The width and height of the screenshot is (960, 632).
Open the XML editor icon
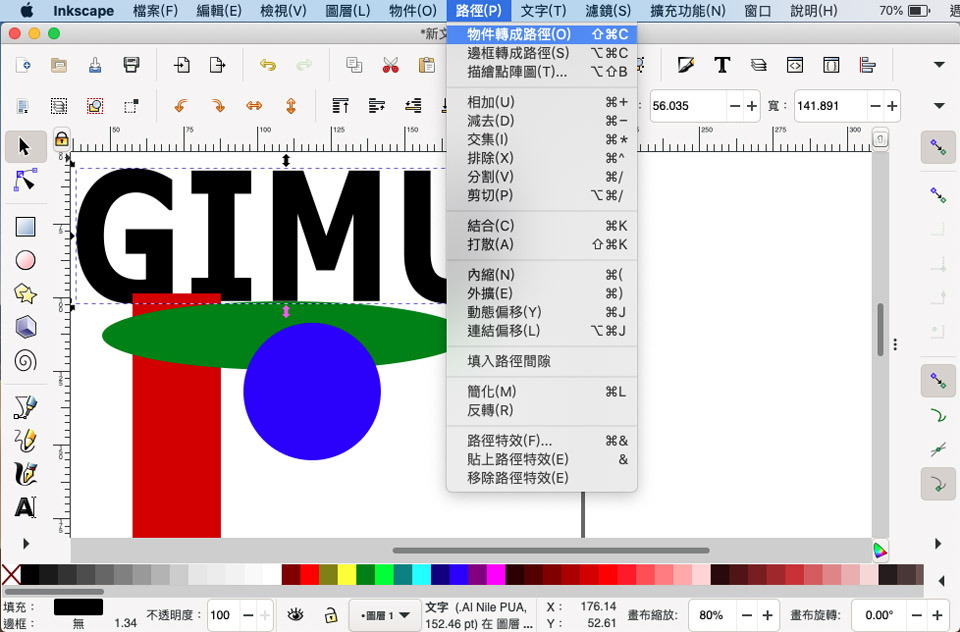tap(795, 65)
